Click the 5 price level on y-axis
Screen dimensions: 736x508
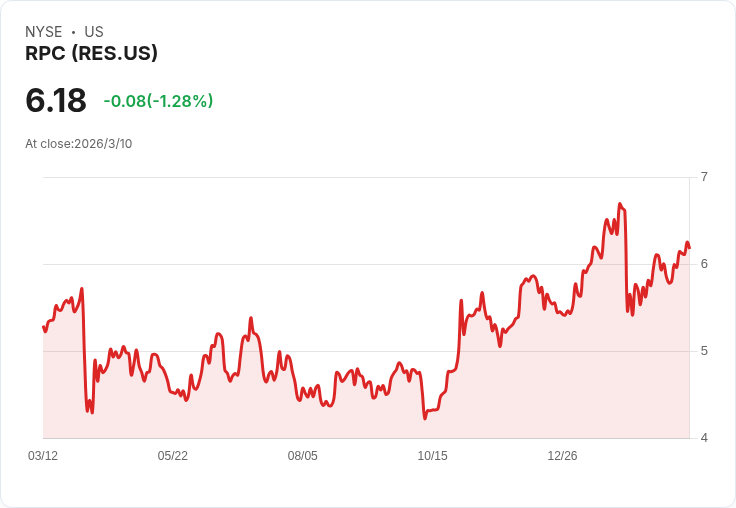(x=704, y=351)
